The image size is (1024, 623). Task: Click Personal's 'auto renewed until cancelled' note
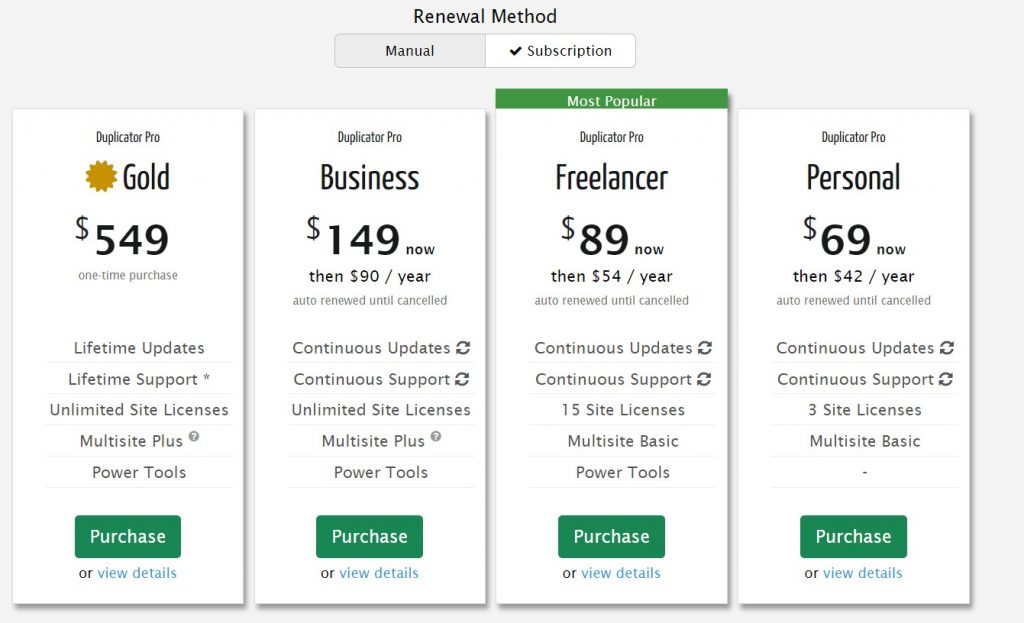pos(854,300)
